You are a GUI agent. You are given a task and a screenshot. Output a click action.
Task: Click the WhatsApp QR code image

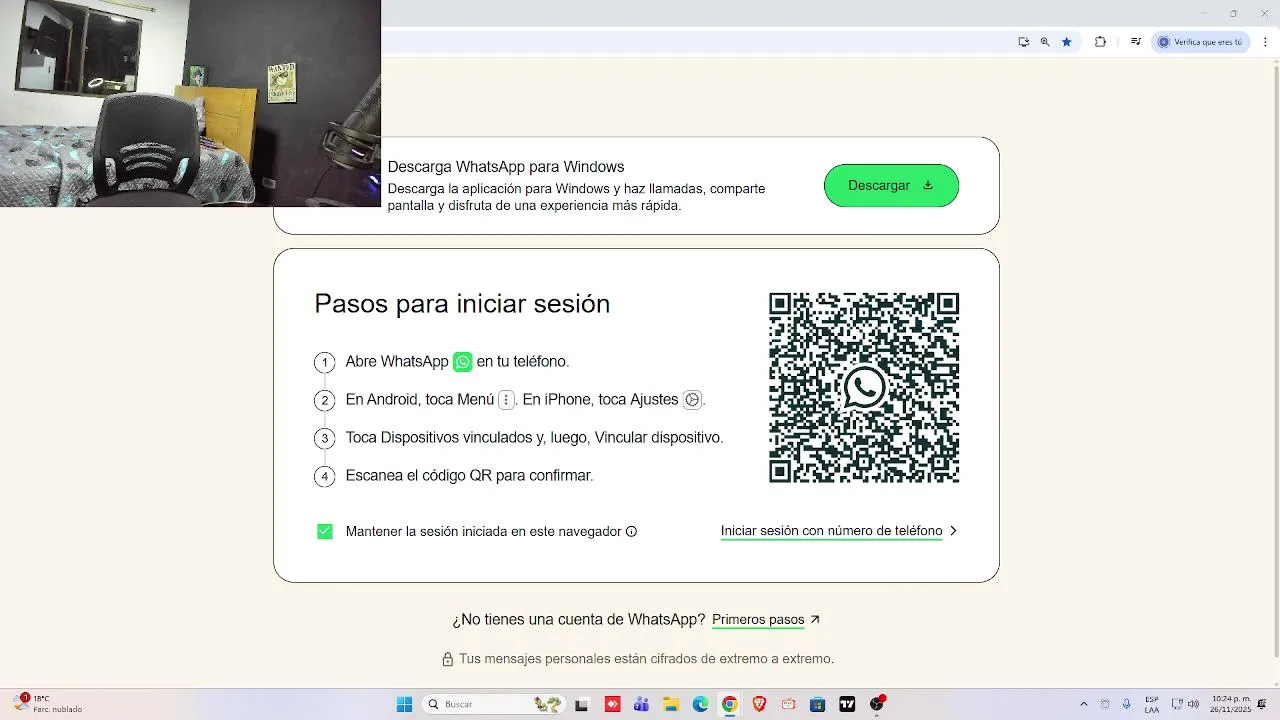pyautogui.click(x=864, y=388)
